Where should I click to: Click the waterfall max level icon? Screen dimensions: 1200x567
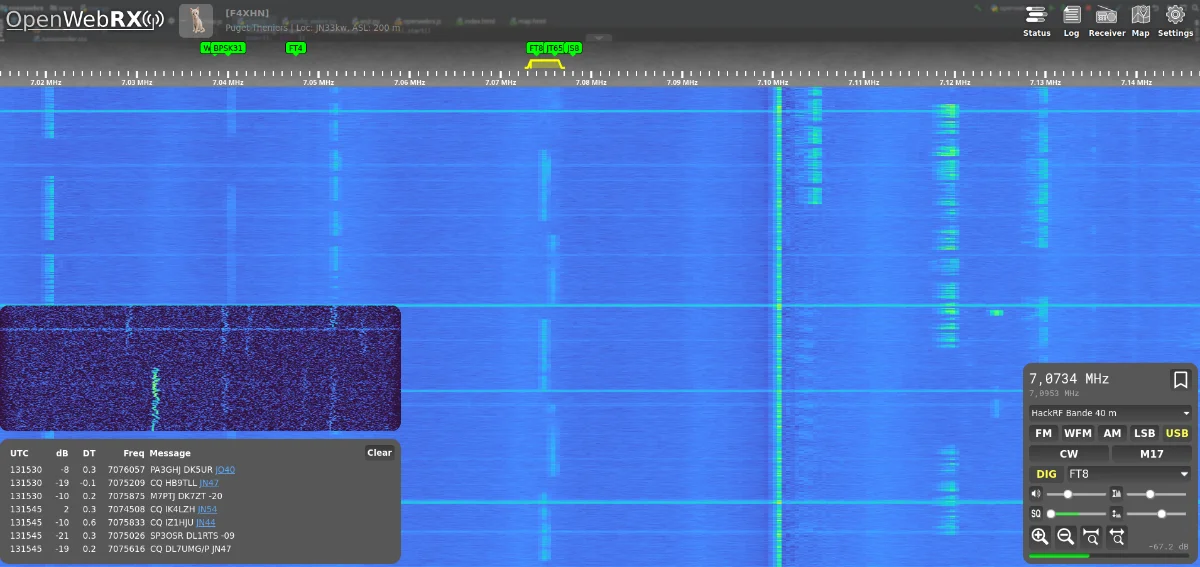click(x=1116, y=513)
